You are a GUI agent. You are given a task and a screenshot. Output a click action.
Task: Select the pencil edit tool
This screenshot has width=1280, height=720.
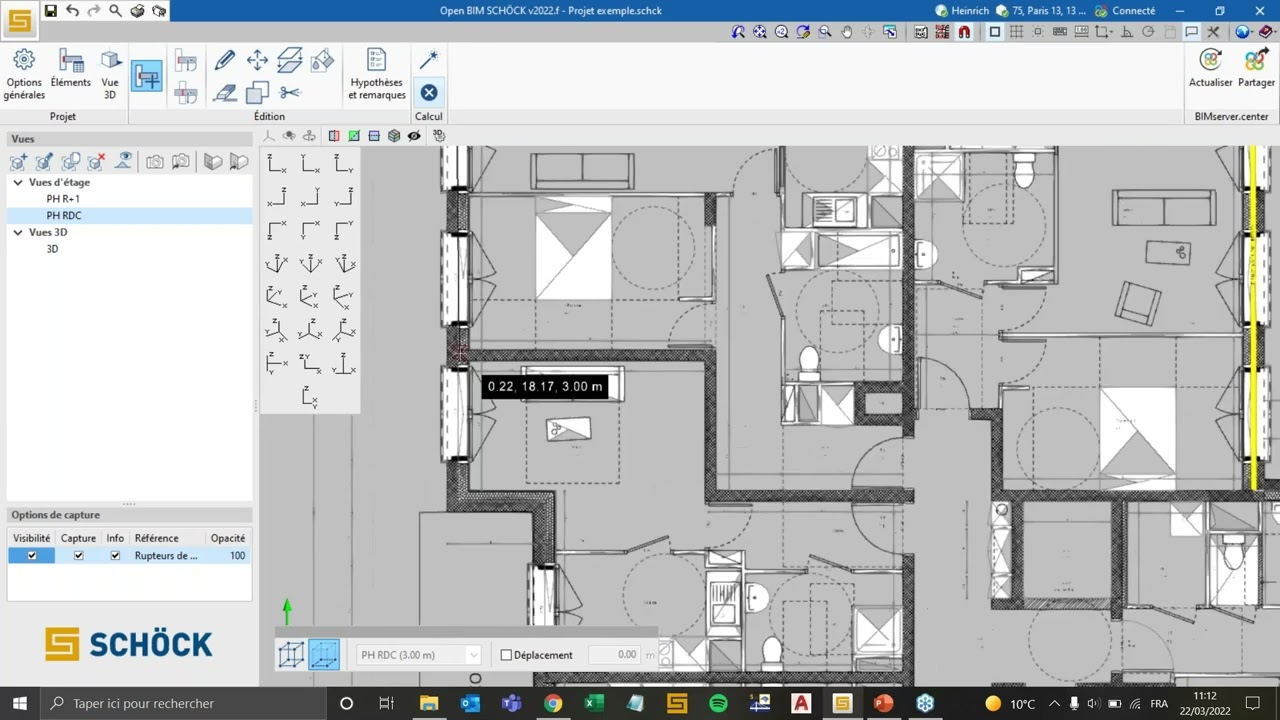(225, 60)
